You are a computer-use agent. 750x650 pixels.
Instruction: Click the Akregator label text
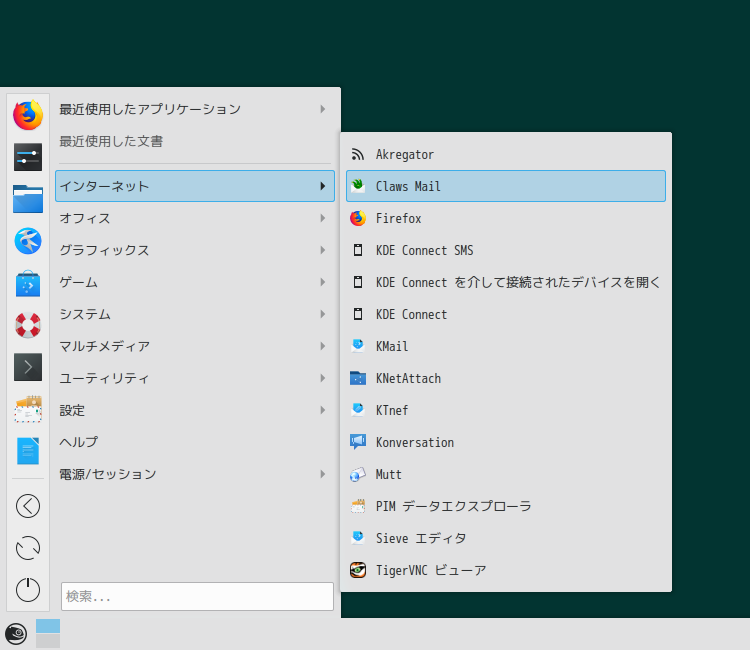tap(405, 155)
